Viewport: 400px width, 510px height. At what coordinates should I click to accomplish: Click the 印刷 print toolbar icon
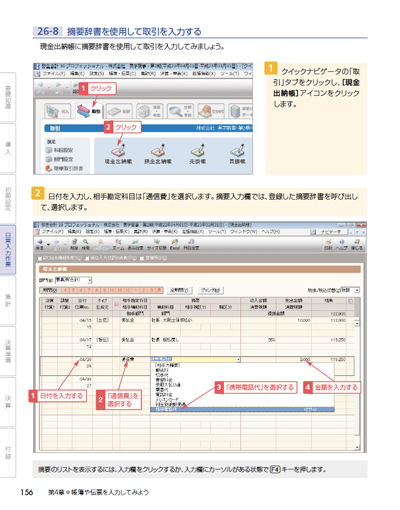click(328, 244)
